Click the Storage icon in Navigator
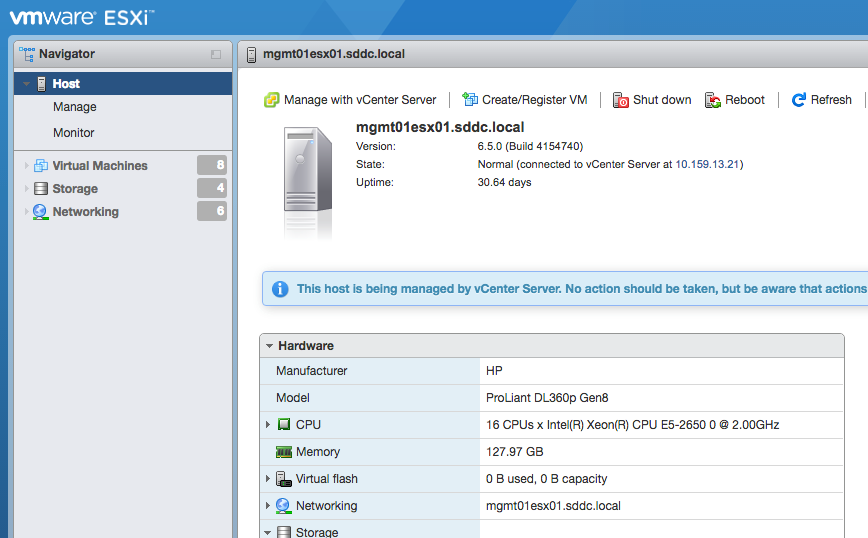Image resolution: width=868 pixels, height=538 pixels. pyautogui.click(x=41, y=189)
